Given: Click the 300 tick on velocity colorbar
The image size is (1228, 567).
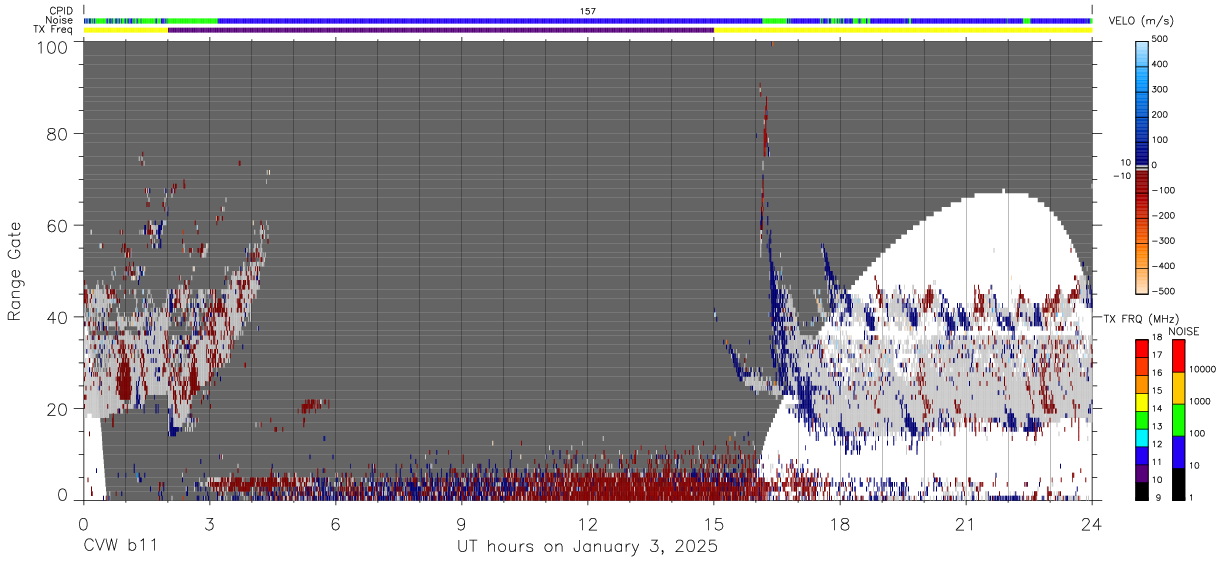Looking at the screenshot, I should pos(1160,90).
